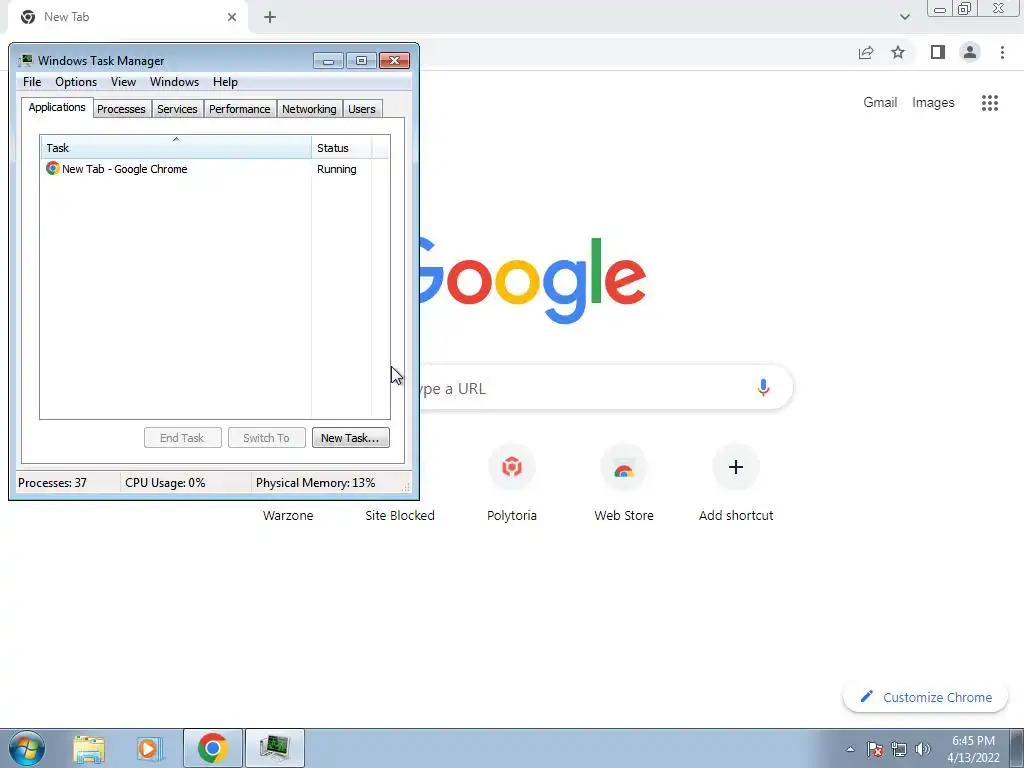Toggle Chrome's side panel icon
This screenshot has width=1024, height=768.
(x=938, y=52)
